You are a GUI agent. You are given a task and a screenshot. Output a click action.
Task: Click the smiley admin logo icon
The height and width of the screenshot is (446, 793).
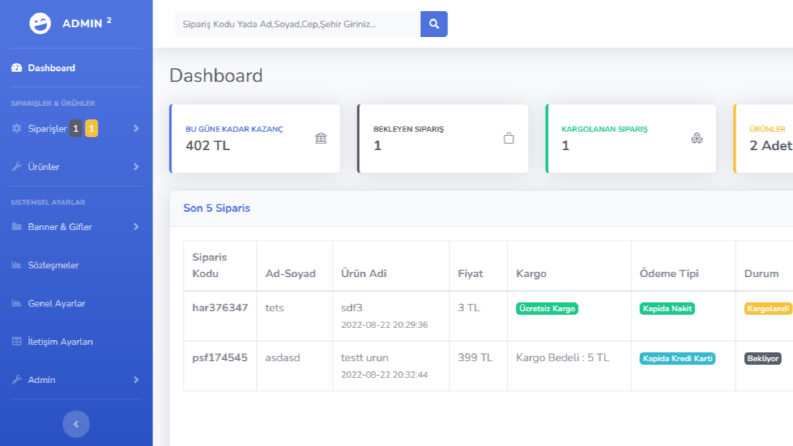click(40, 23)
